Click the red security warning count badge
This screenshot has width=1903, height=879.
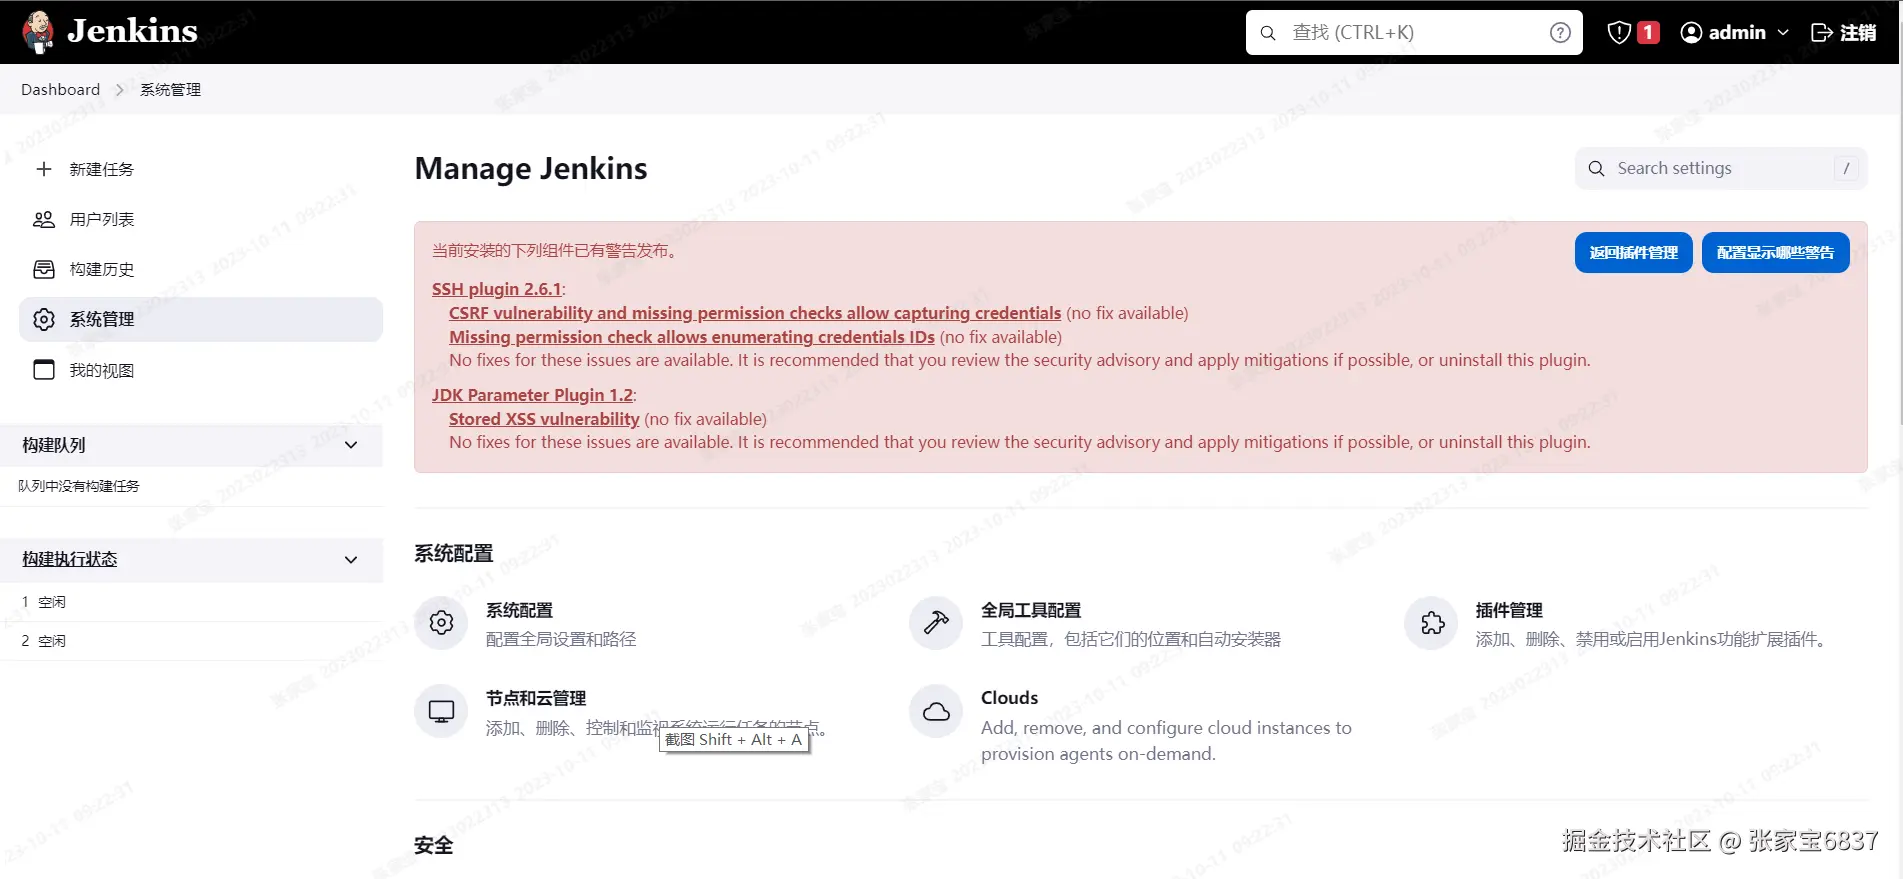click(1648, 33)
